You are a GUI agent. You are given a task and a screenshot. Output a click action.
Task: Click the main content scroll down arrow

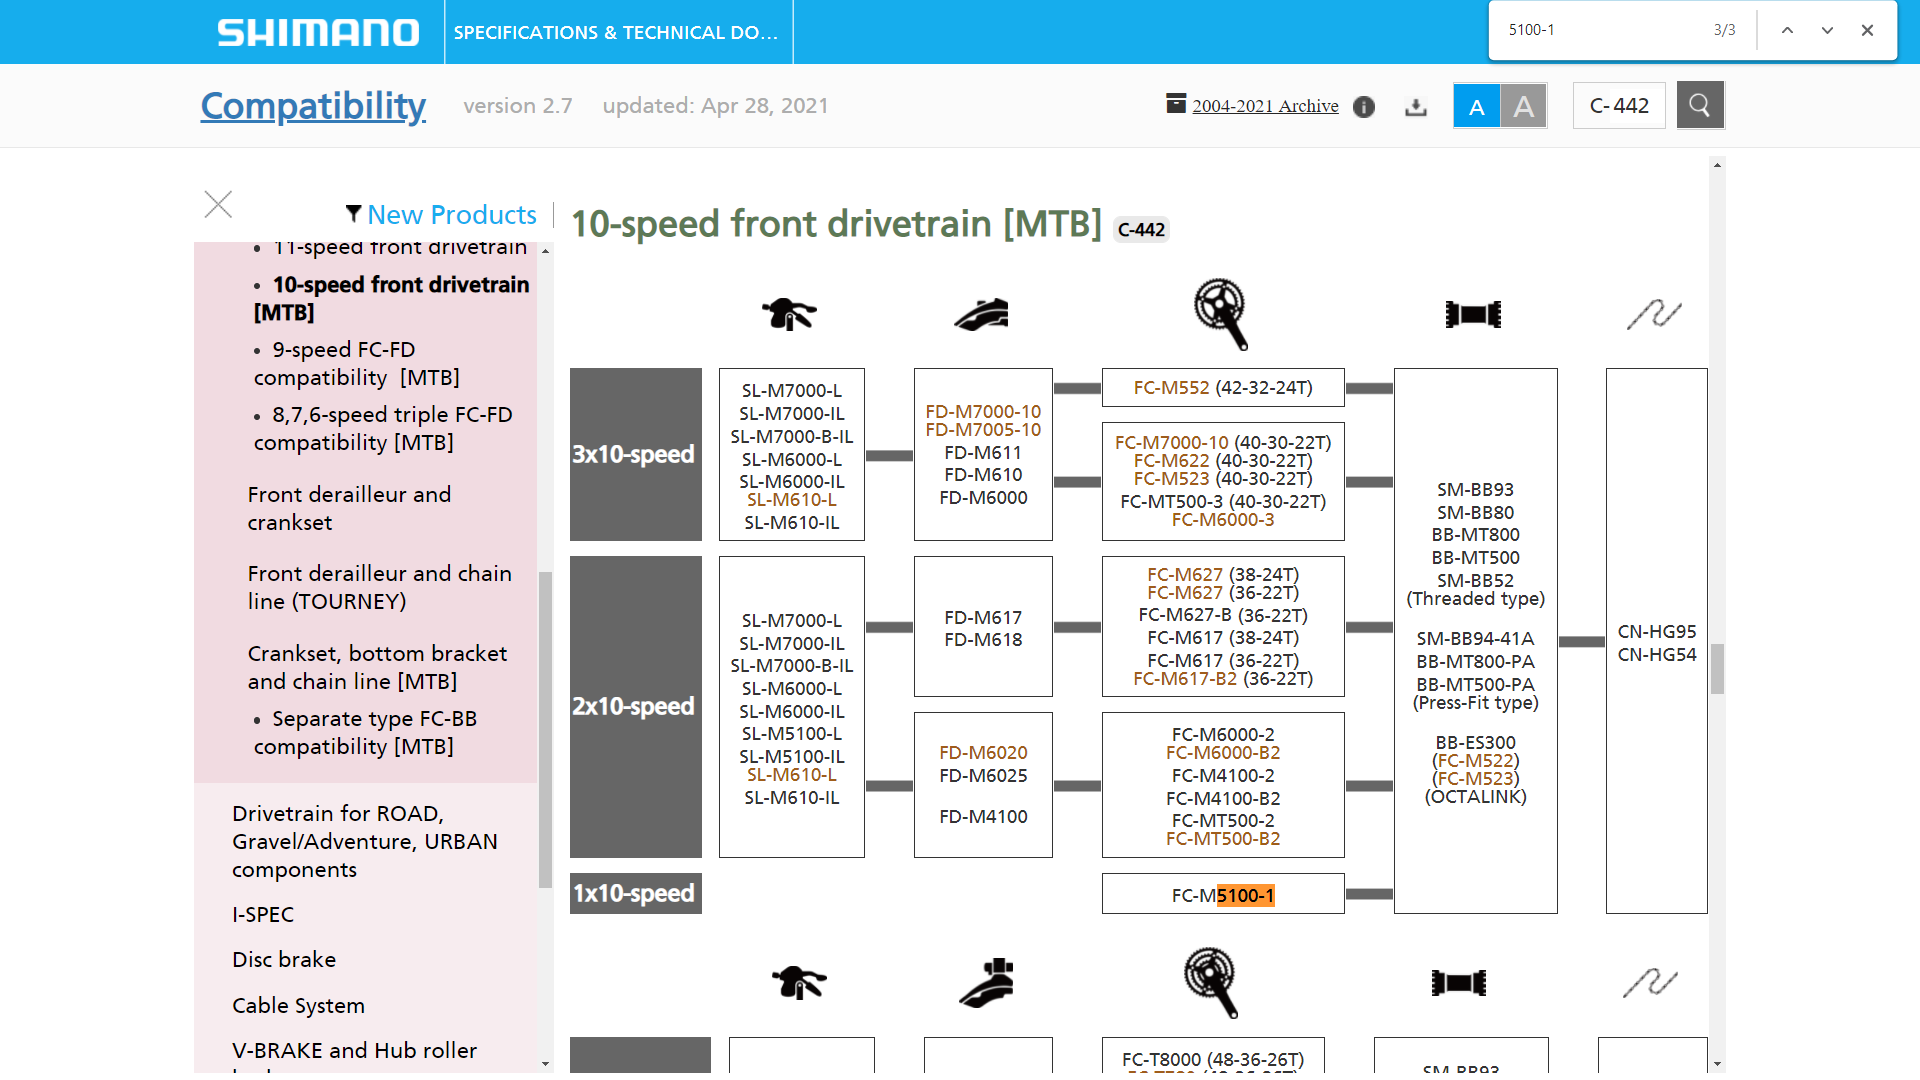1717,1064
